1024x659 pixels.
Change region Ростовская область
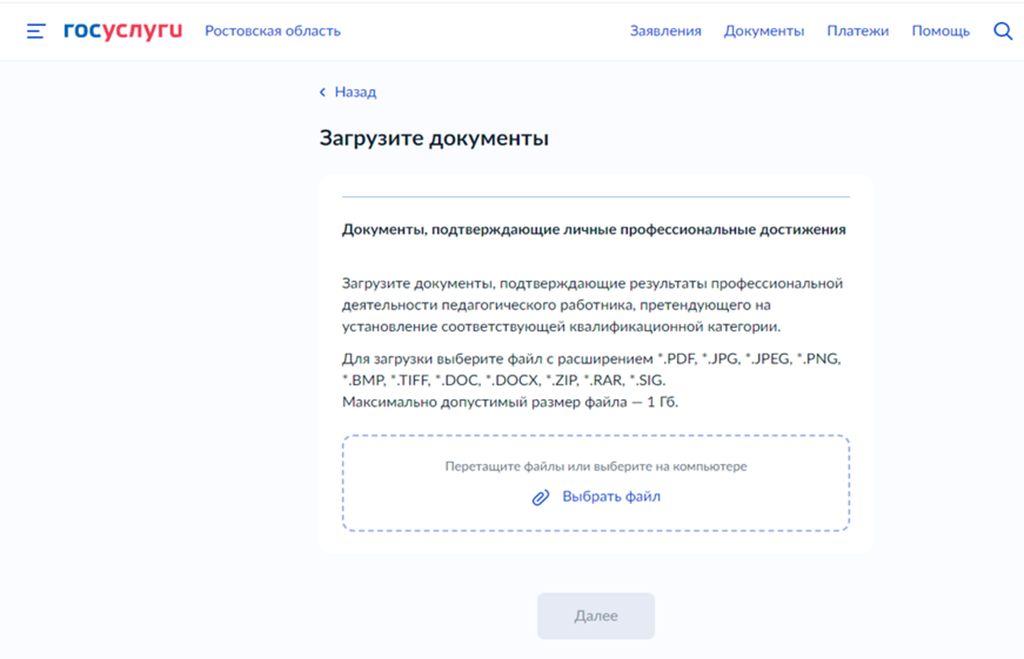(272, 31)
